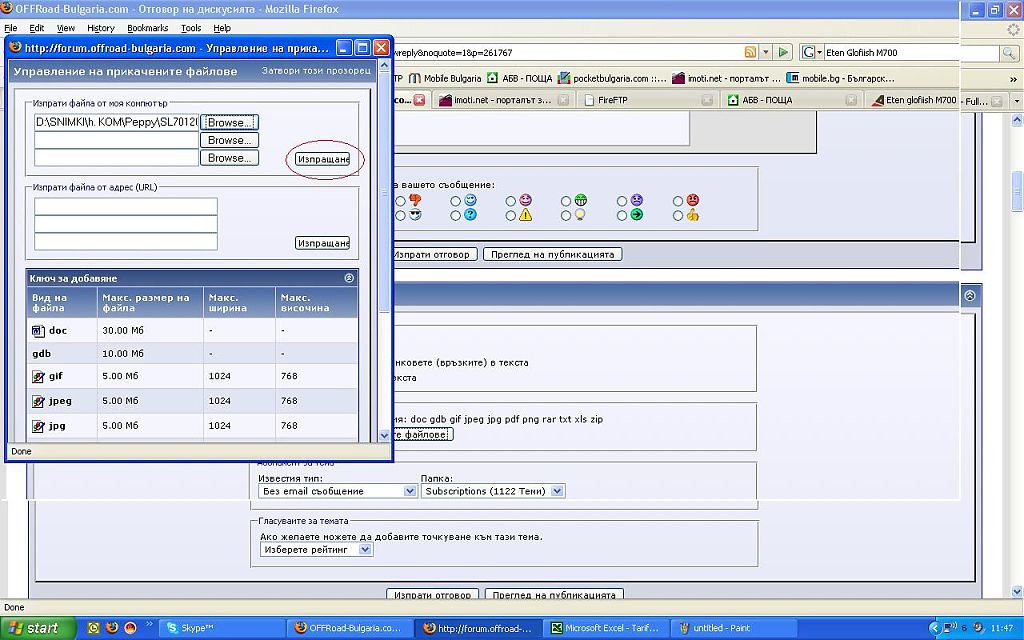The height and width of the screenshot is (640, 1024).
Task: Click the RSS feed icon in the address bar
Action: (x=750, y=52)
